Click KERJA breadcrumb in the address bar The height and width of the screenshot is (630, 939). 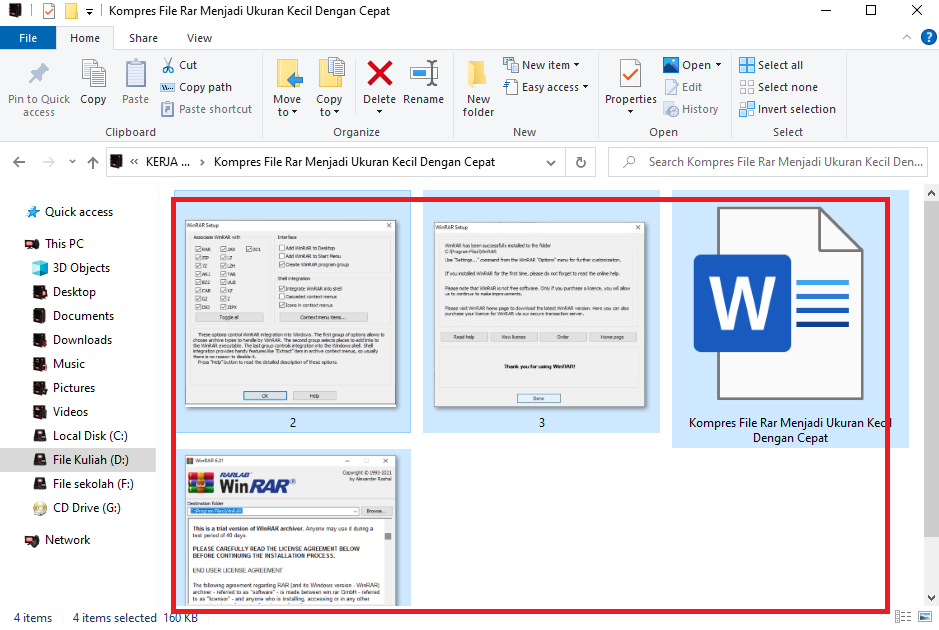[168, 162]
